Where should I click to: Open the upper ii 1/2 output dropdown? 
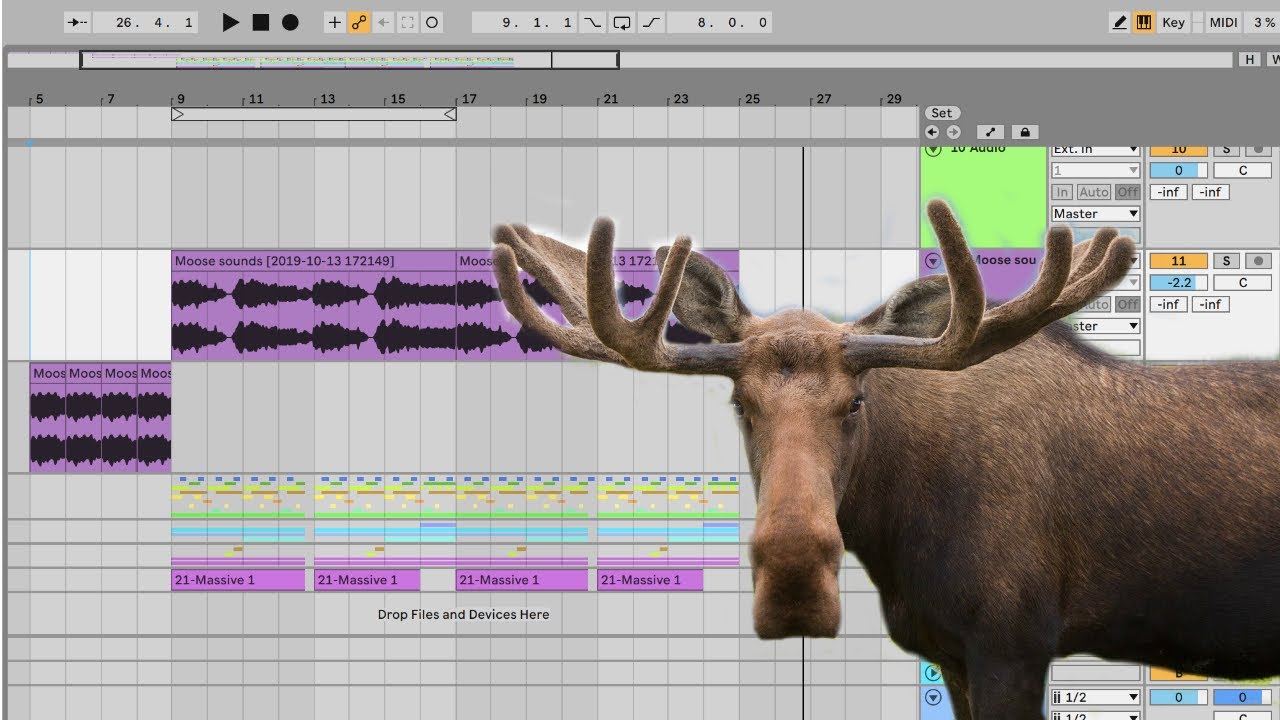click(x=1096, y=697)
